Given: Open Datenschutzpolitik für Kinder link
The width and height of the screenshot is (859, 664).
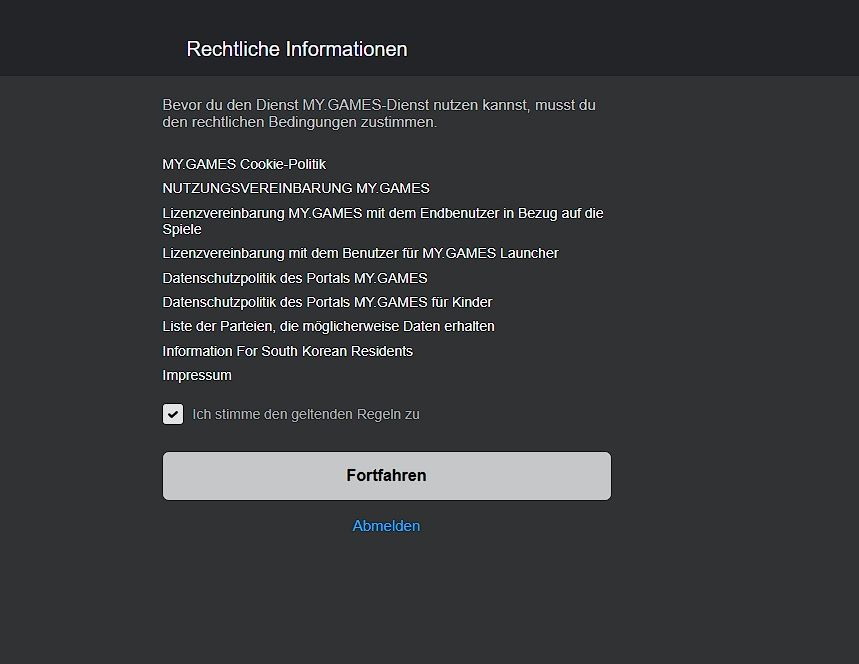Looking at the screenshot, I should [327, 302].
